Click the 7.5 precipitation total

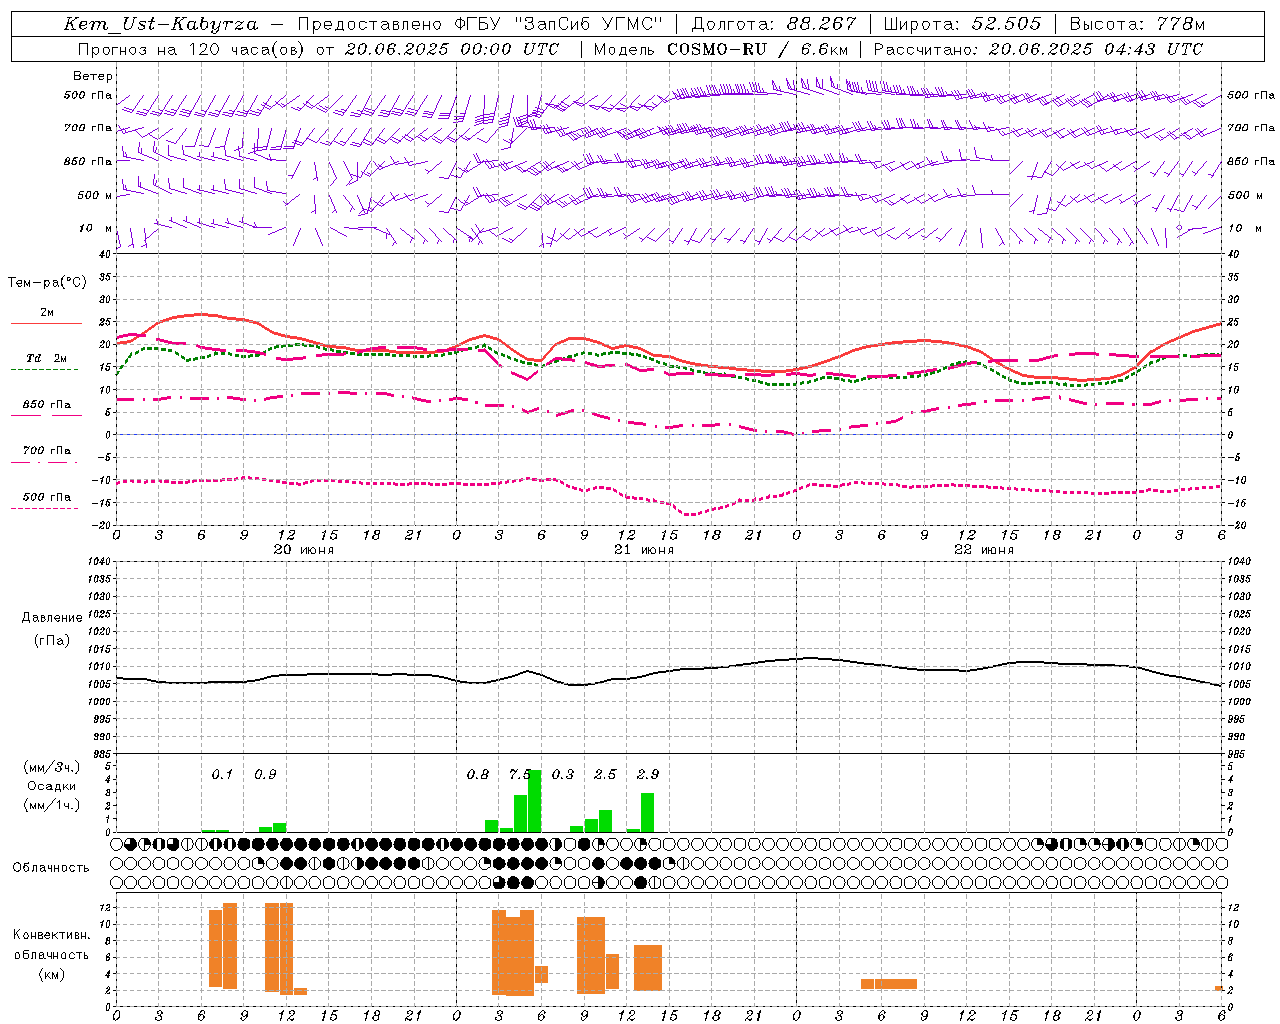click(520, 774)
